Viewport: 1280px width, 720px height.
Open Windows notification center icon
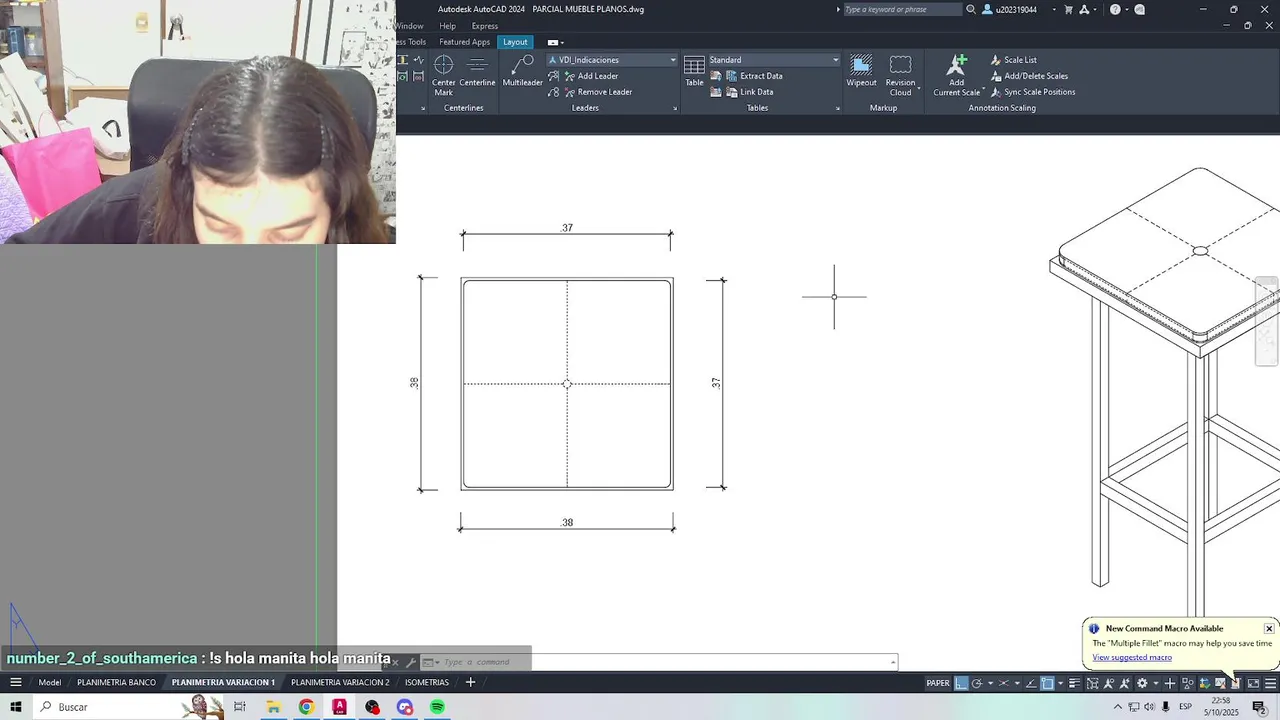(x=1260, y=707)
